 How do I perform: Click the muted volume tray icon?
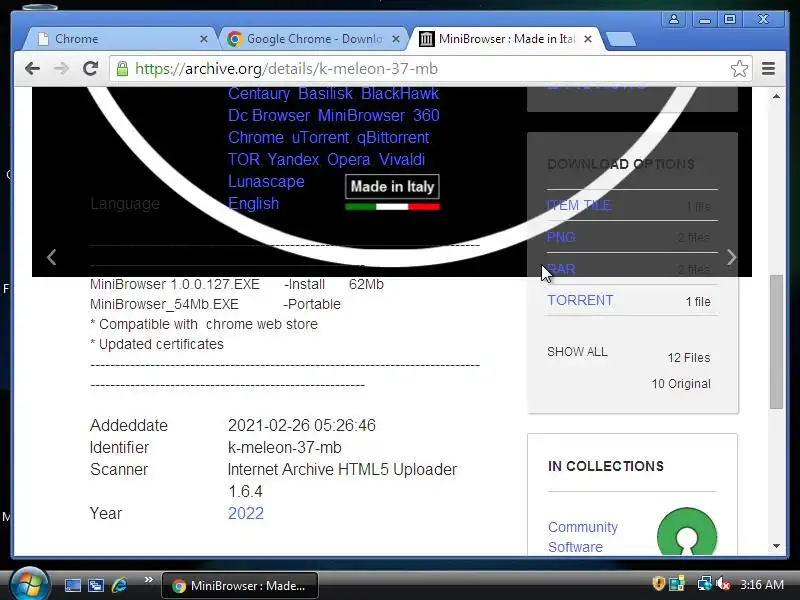pos(723,583)
